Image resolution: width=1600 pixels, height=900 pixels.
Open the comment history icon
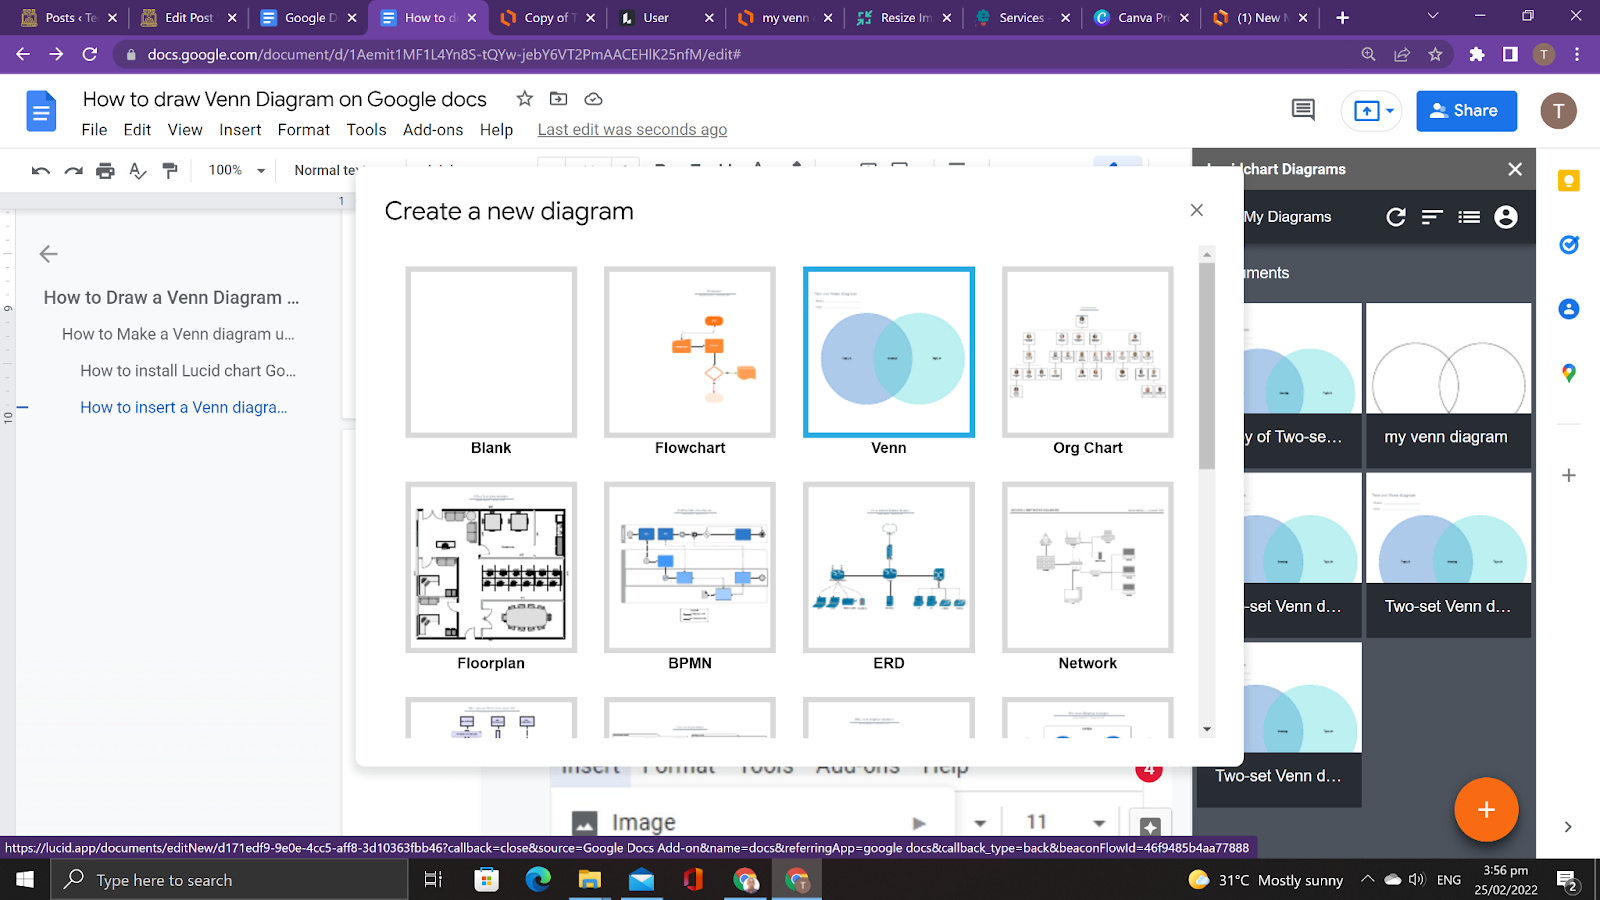pyautogui.click(x=1303, y=110)
